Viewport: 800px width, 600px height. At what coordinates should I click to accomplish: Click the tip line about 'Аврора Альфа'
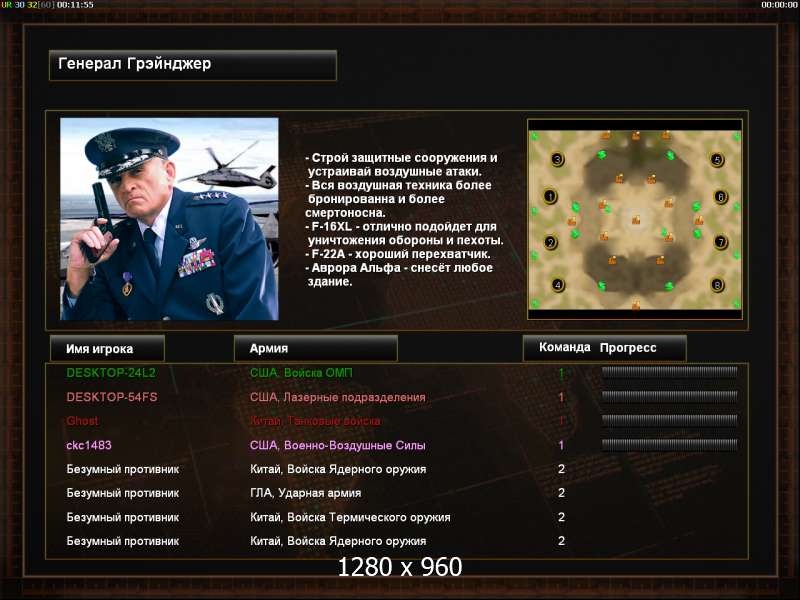pos(399,274)
